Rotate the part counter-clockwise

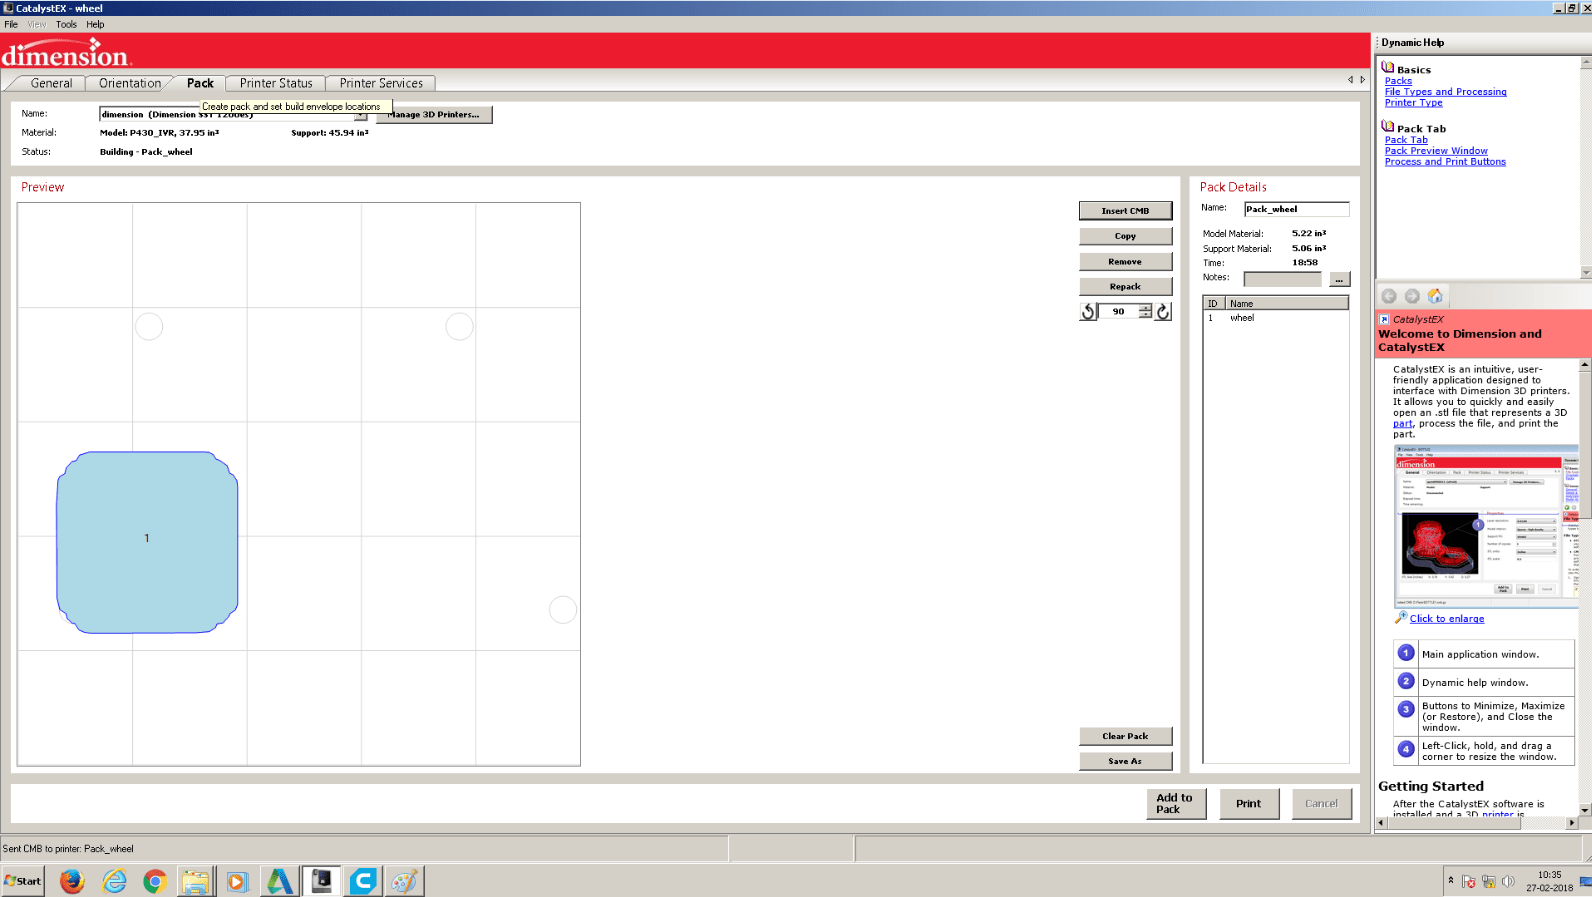coord(1088,312)
